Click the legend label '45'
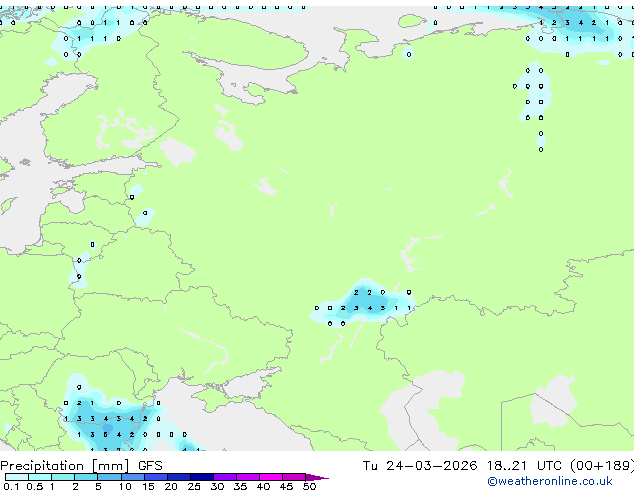Viewport: 634px width, 490px height. pos(286,486)
